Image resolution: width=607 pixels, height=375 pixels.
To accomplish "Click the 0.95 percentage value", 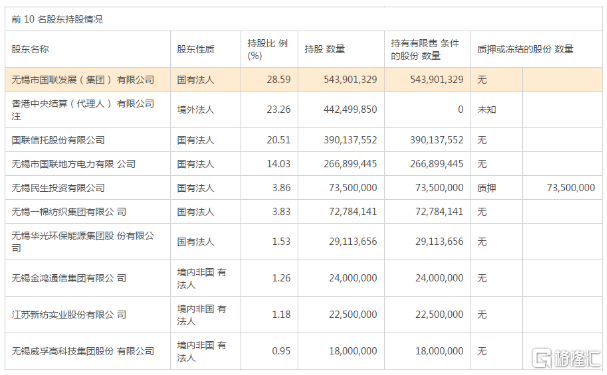I will (x=281, y=351).
